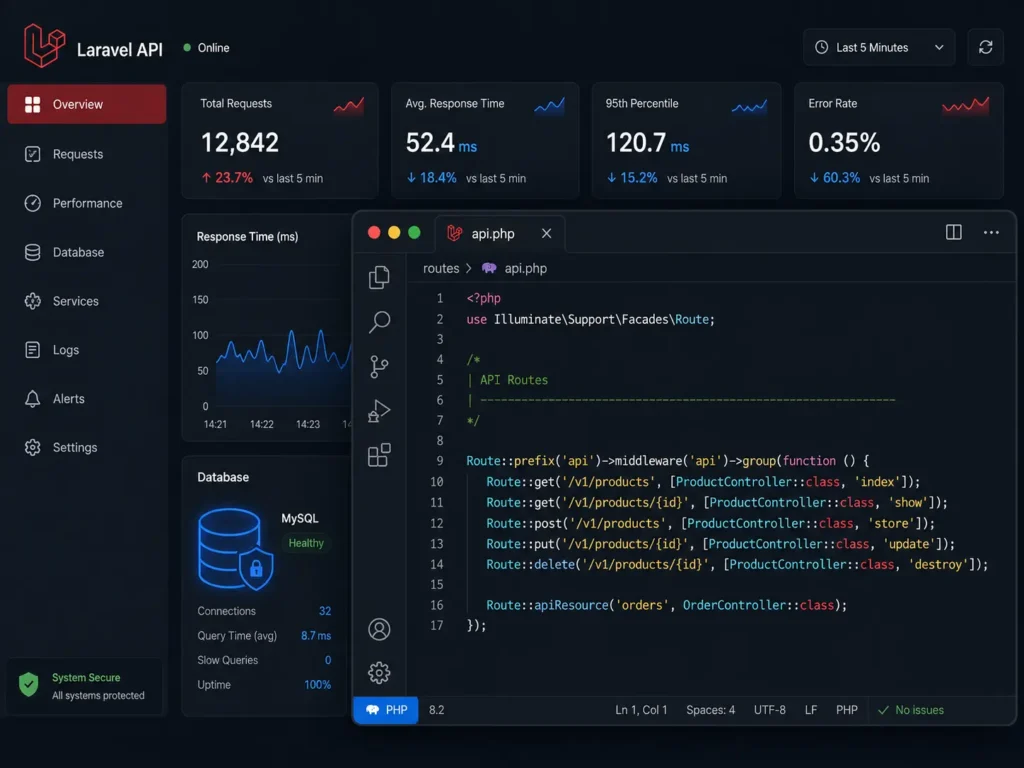Screen dimensions: 1024x768
Task: Click the PHP status bar button
Action: coord(387,710)
